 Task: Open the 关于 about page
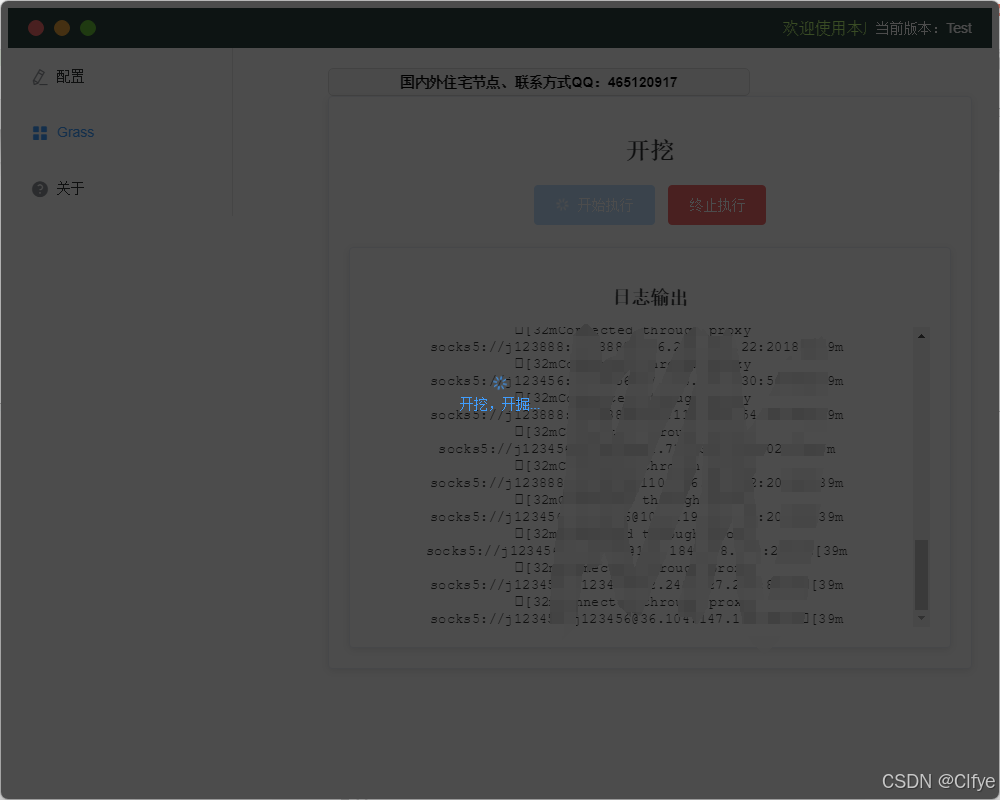58,188
